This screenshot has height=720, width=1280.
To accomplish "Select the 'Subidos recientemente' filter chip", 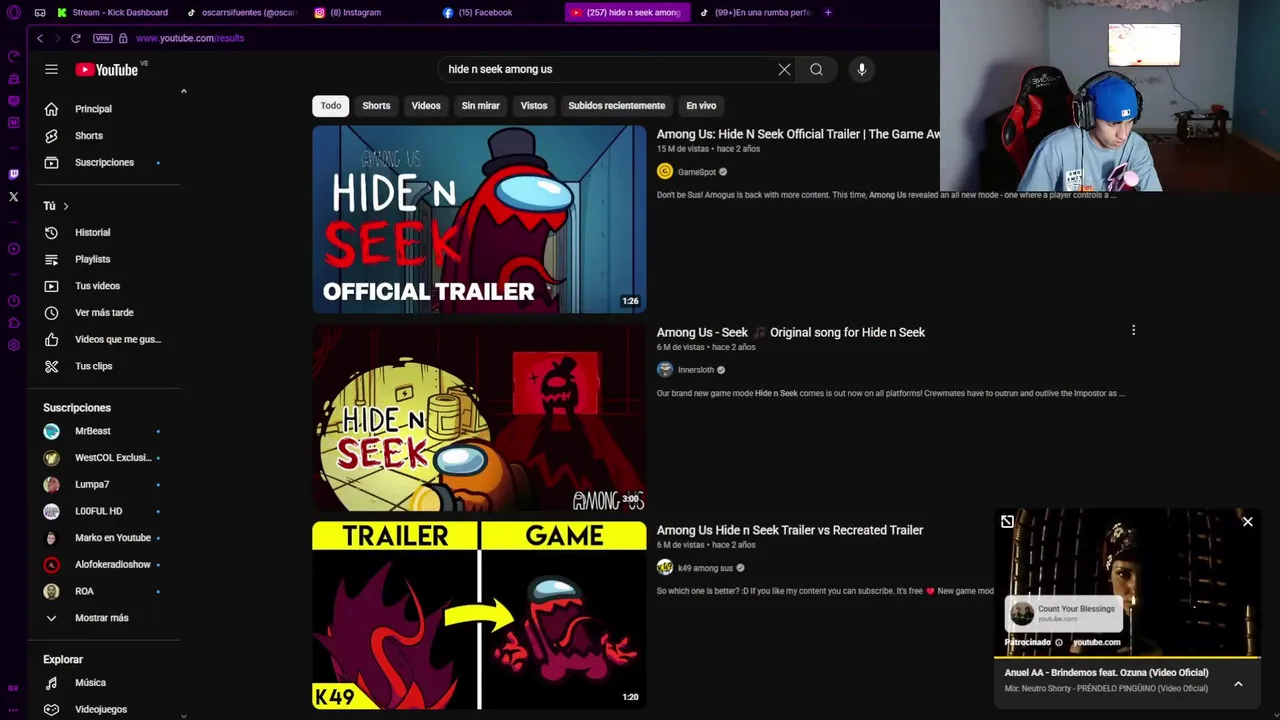I will pos(616,106).
